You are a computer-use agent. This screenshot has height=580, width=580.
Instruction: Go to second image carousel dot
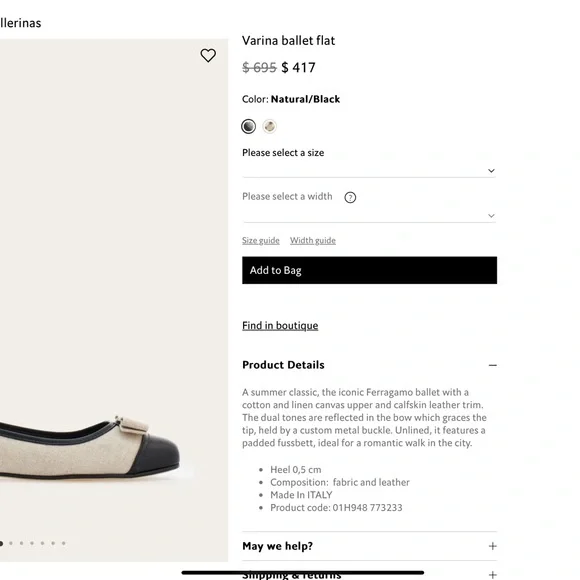click(x=11, y=543)
